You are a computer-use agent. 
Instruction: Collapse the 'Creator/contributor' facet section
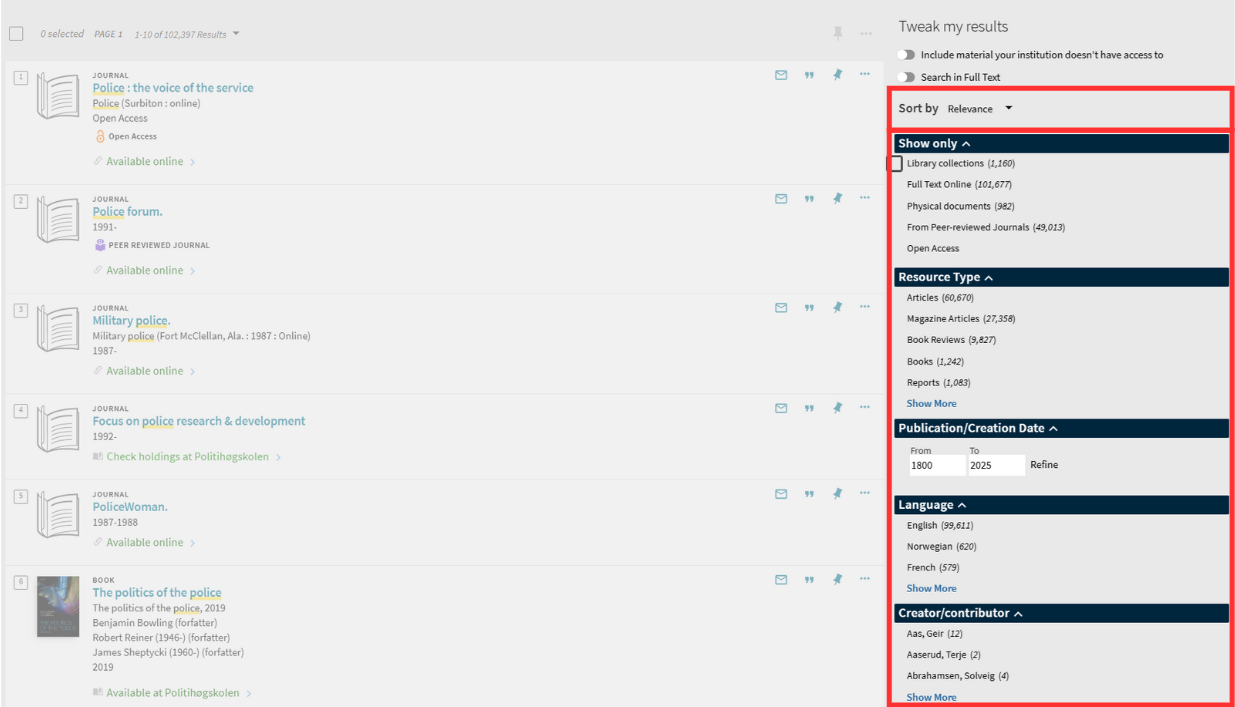(1060, 613)
